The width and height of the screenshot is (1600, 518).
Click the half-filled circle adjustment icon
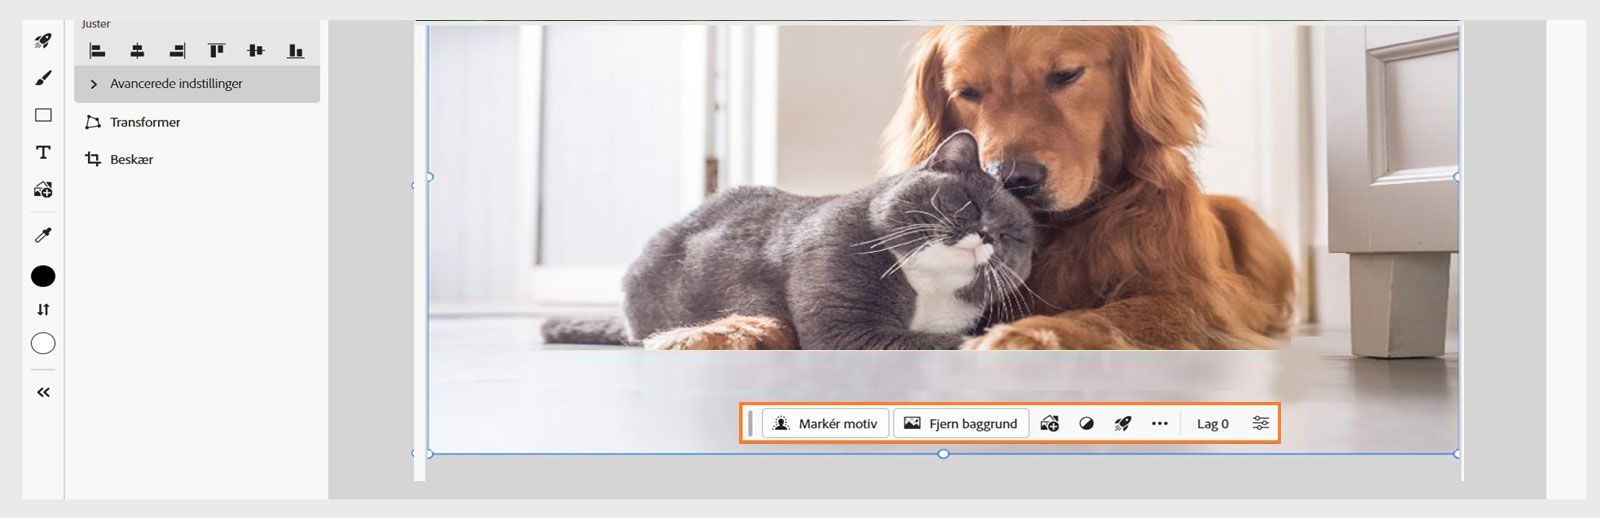pyautogui.click(x=1086, y=424)
